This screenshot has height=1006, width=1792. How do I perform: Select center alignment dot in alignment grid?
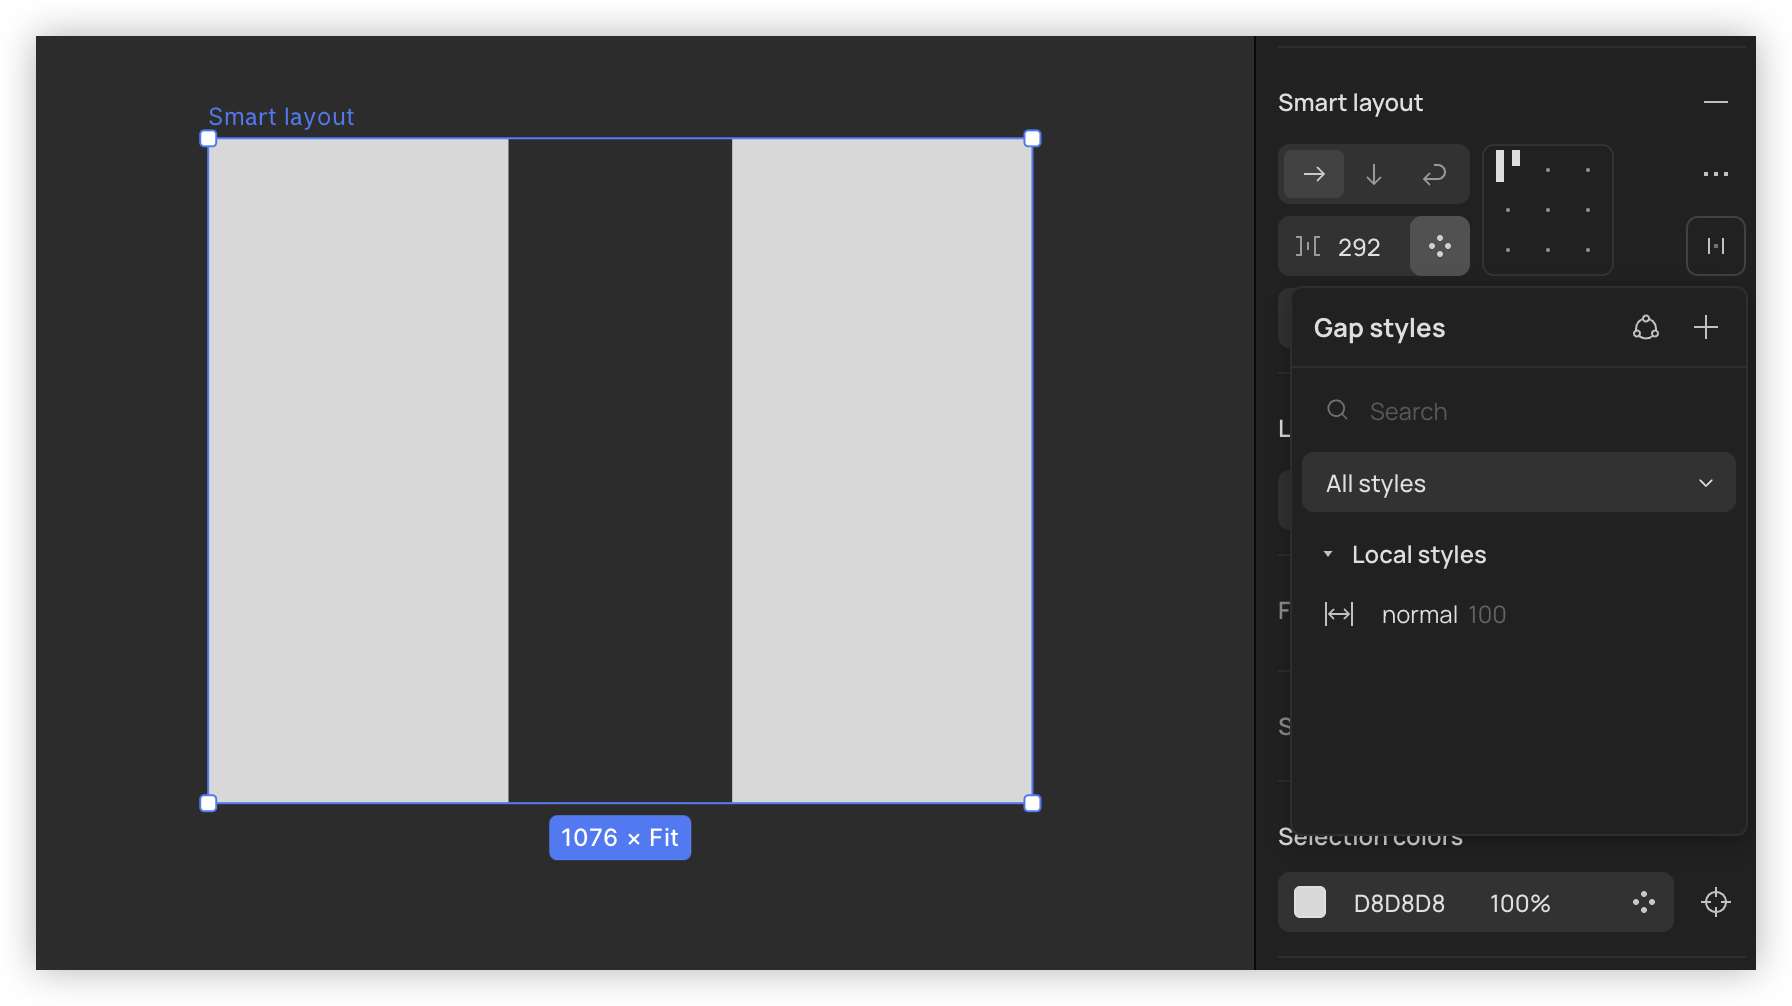point(1548,210)
